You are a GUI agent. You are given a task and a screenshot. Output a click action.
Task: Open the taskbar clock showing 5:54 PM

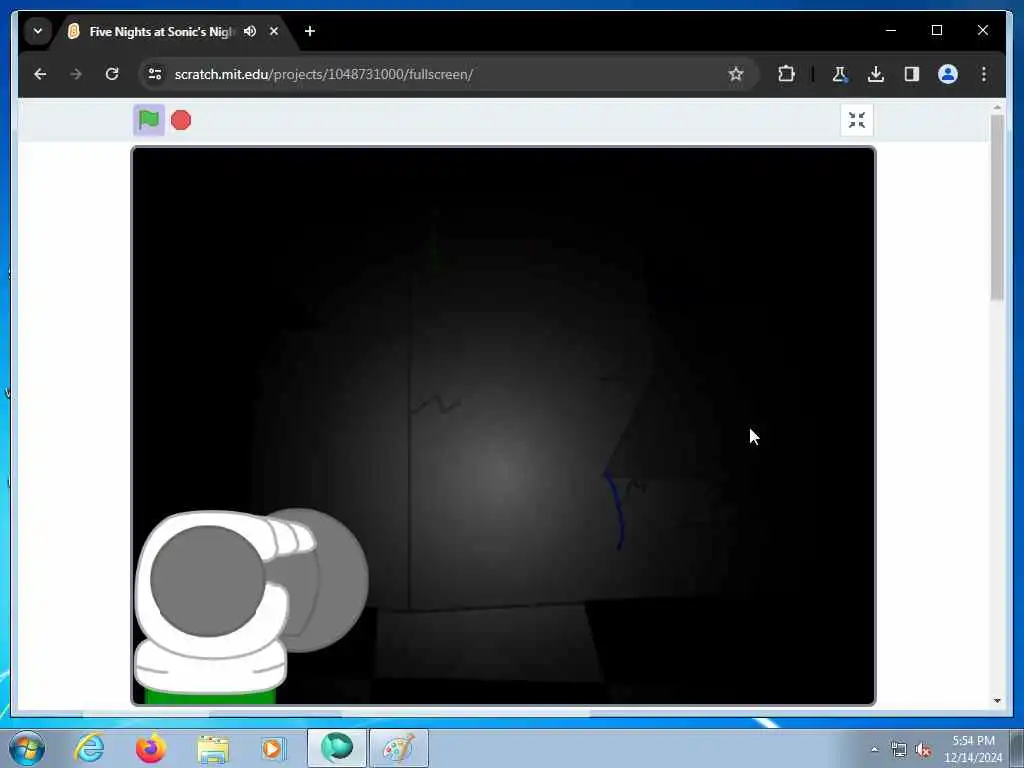pyautogui.click(x=973, y=749)
